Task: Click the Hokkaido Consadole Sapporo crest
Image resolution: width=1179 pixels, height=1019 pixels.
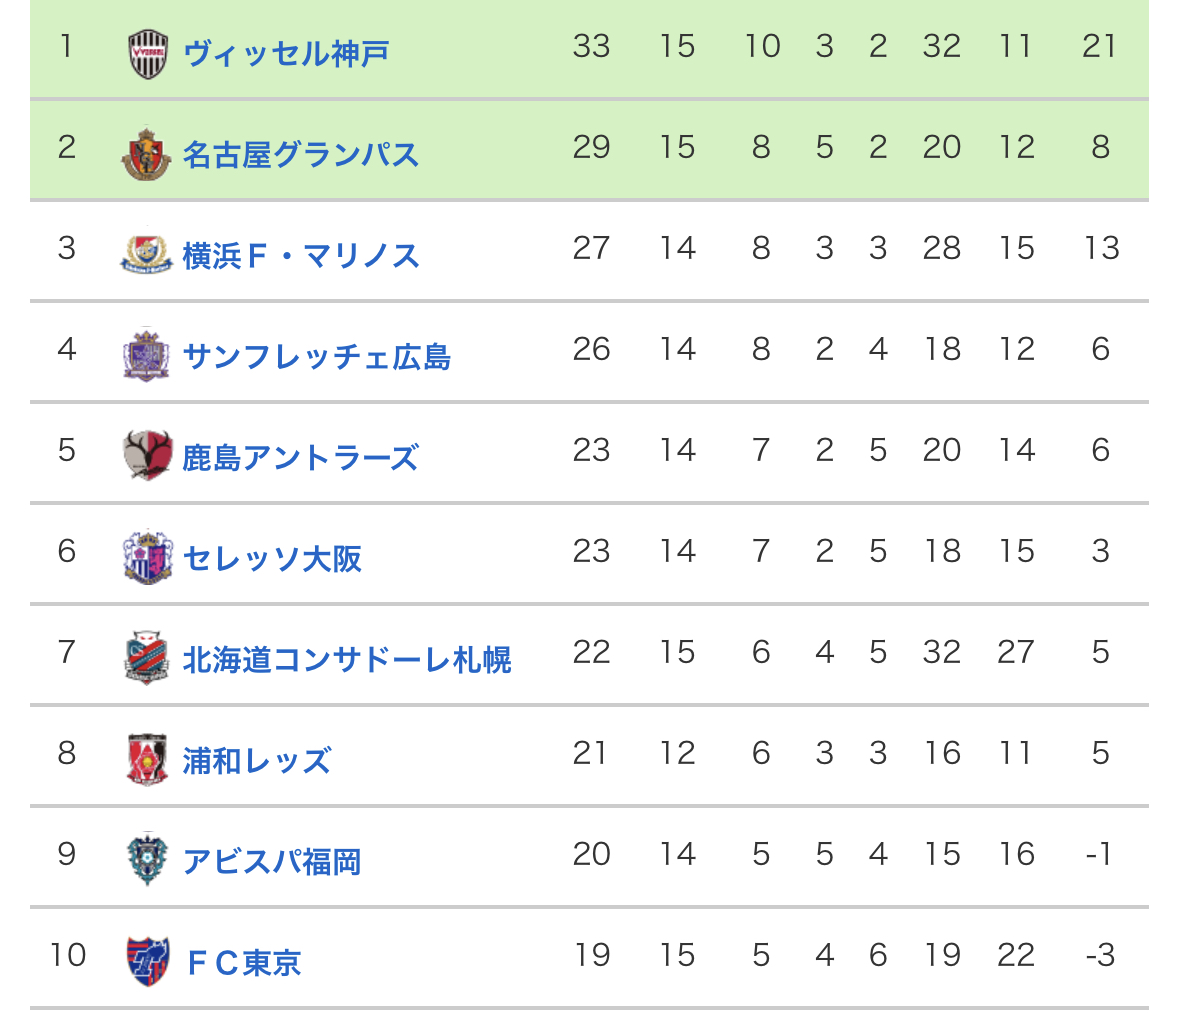Action: click(x=146, y=659)
